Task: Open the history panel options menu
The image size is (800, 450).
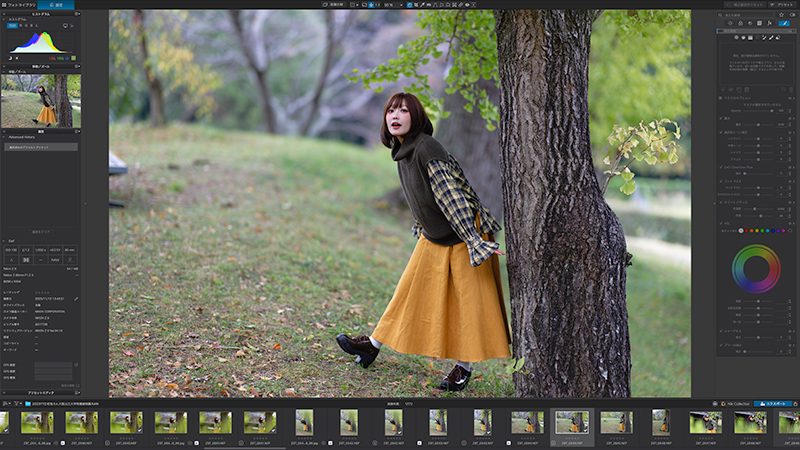Action: click(77, 131)
